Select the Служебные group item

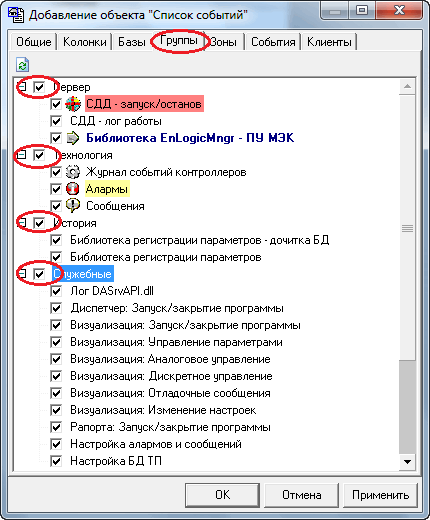click(83, 274)
